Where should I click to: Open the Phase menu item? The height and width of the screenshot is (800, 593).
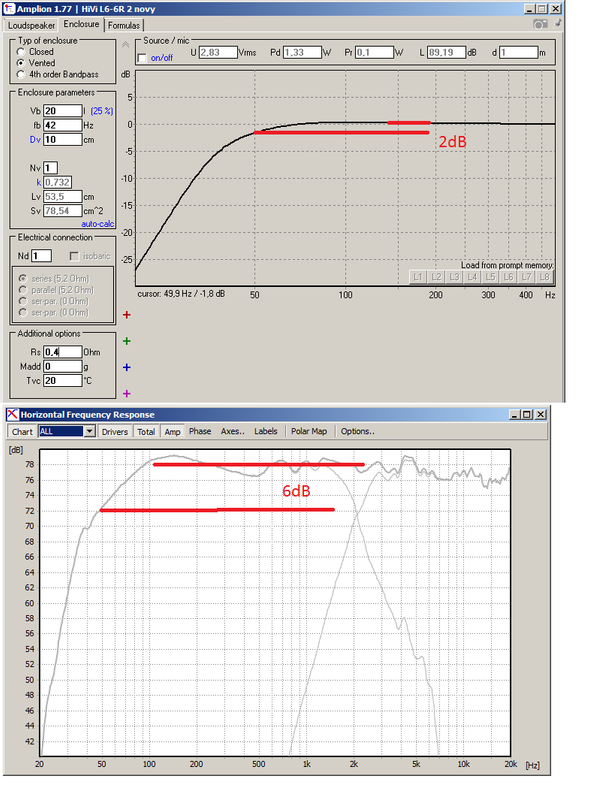[200, 431]
